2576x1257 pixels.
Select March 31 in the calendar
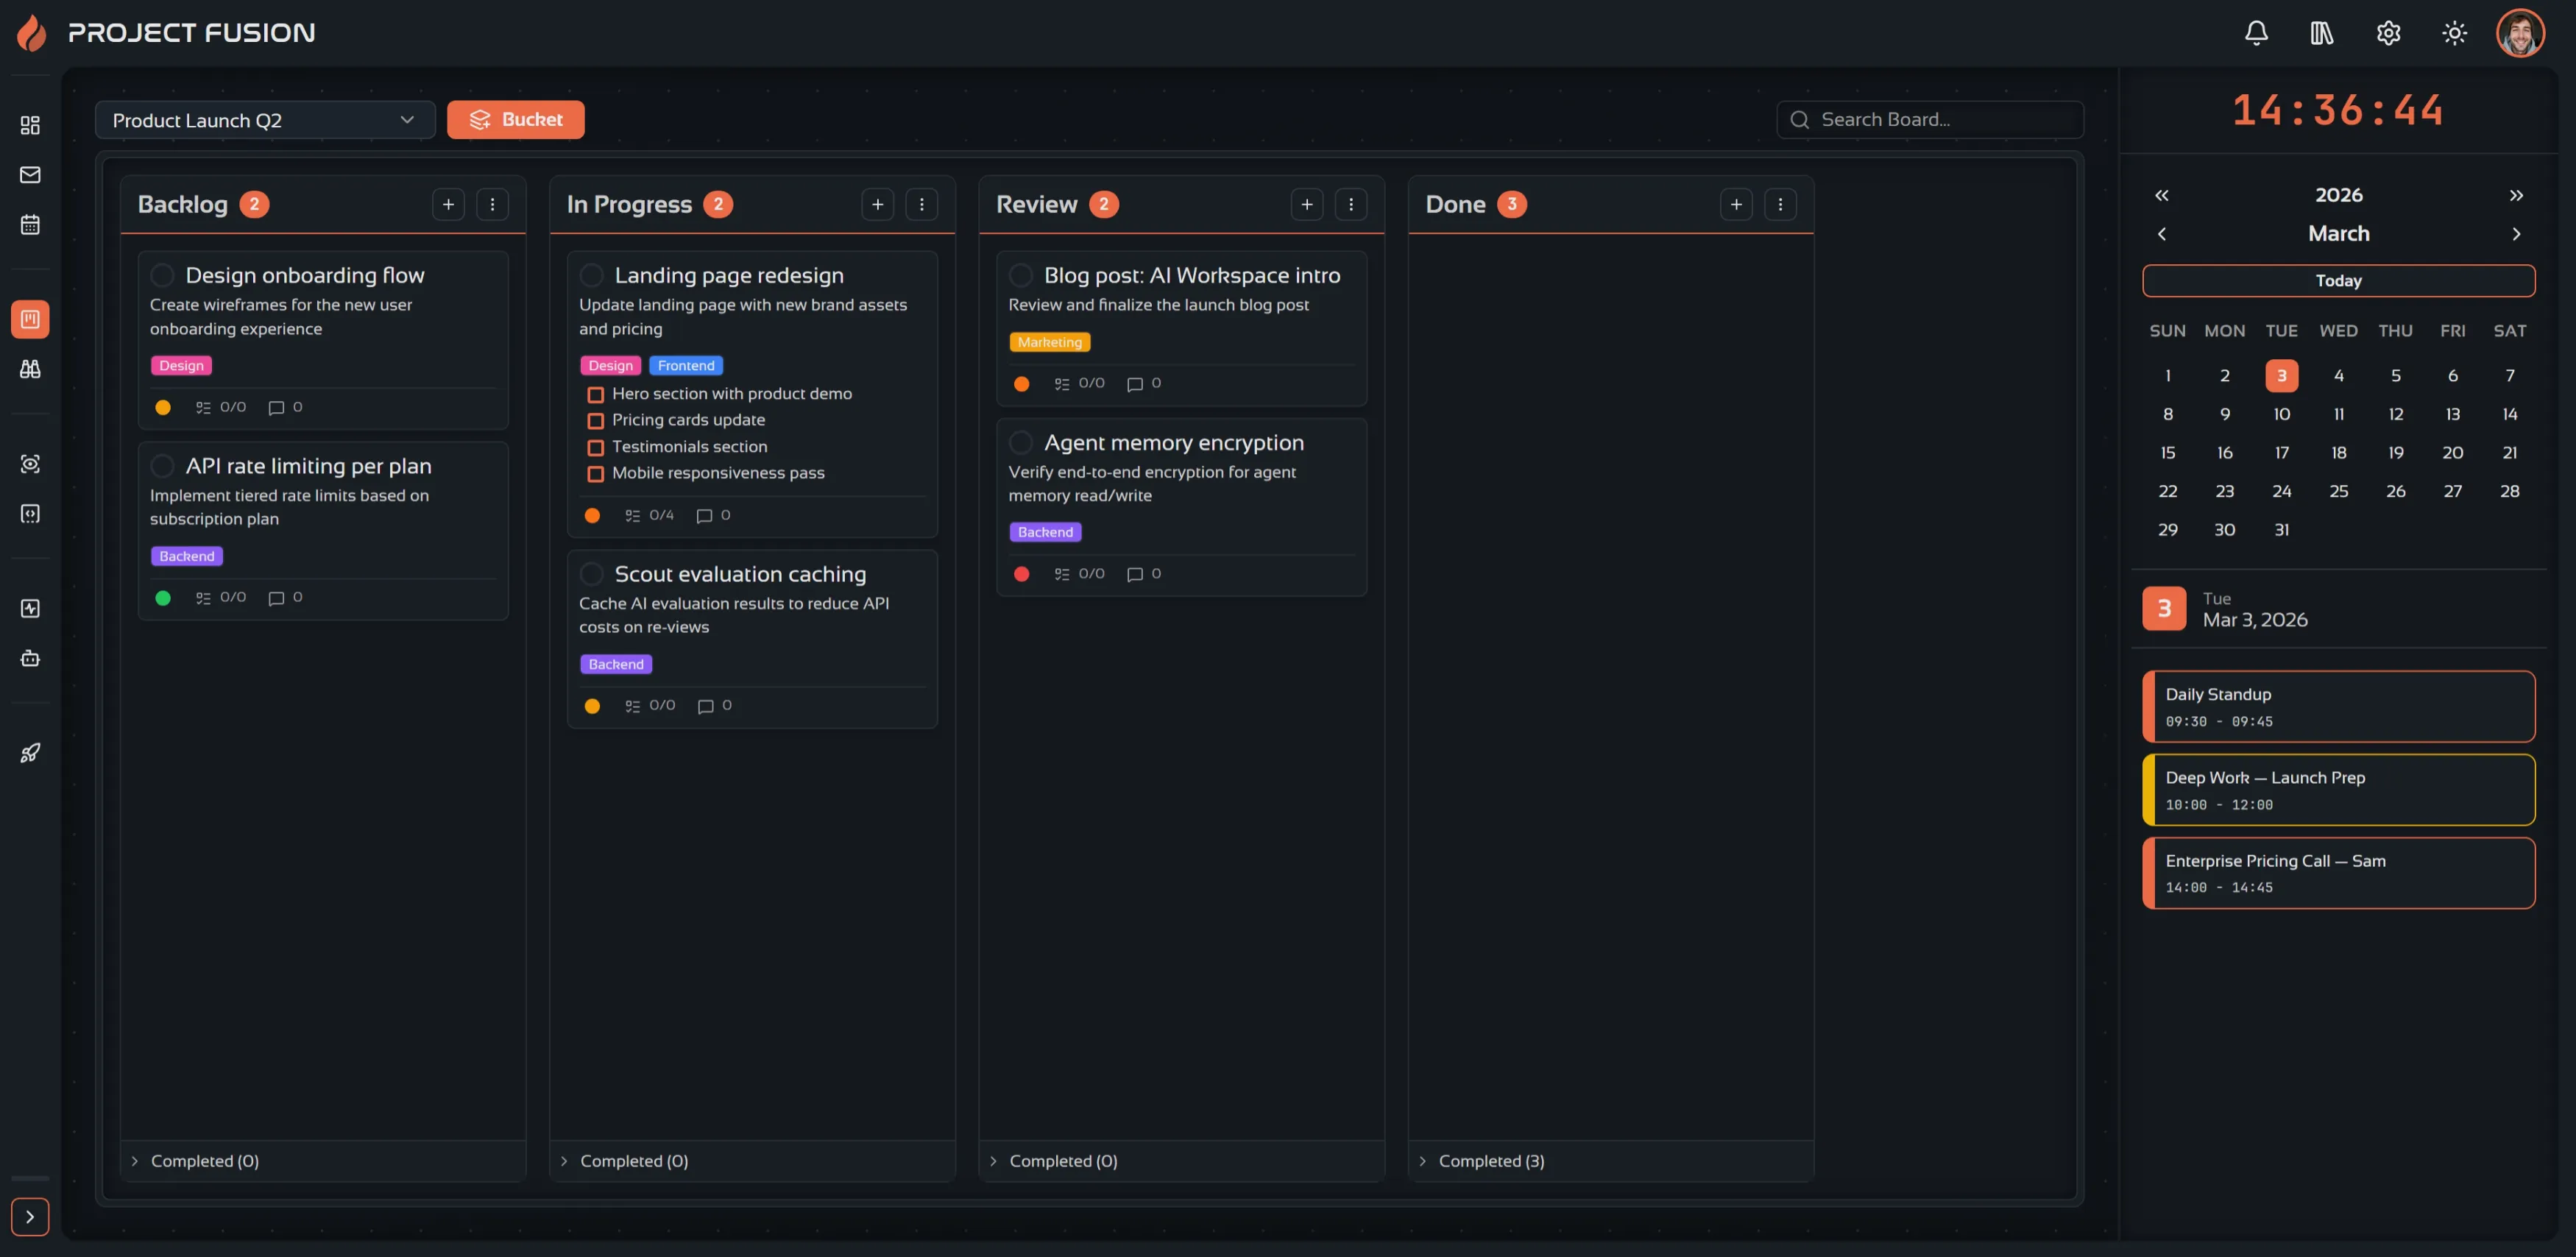click(2281, 530)
